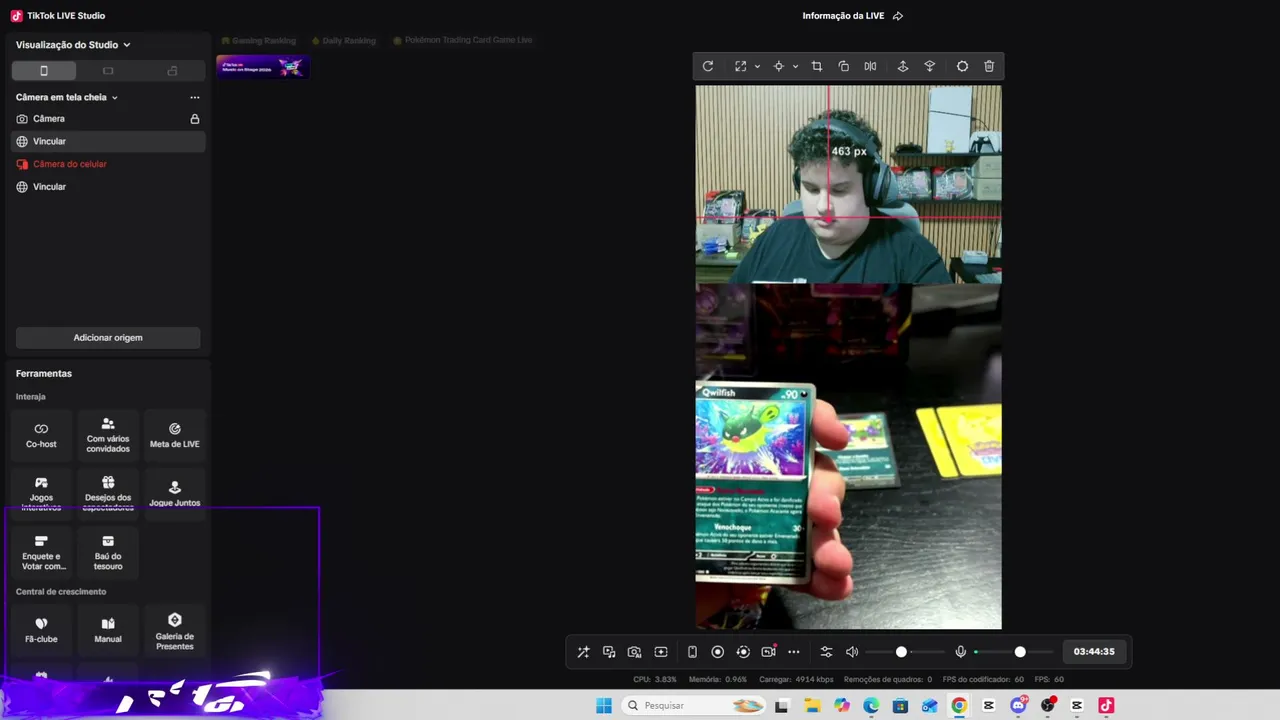Open source settings gear in the toolbar
Screen dimensions: 1280x720
pos(962,66)
